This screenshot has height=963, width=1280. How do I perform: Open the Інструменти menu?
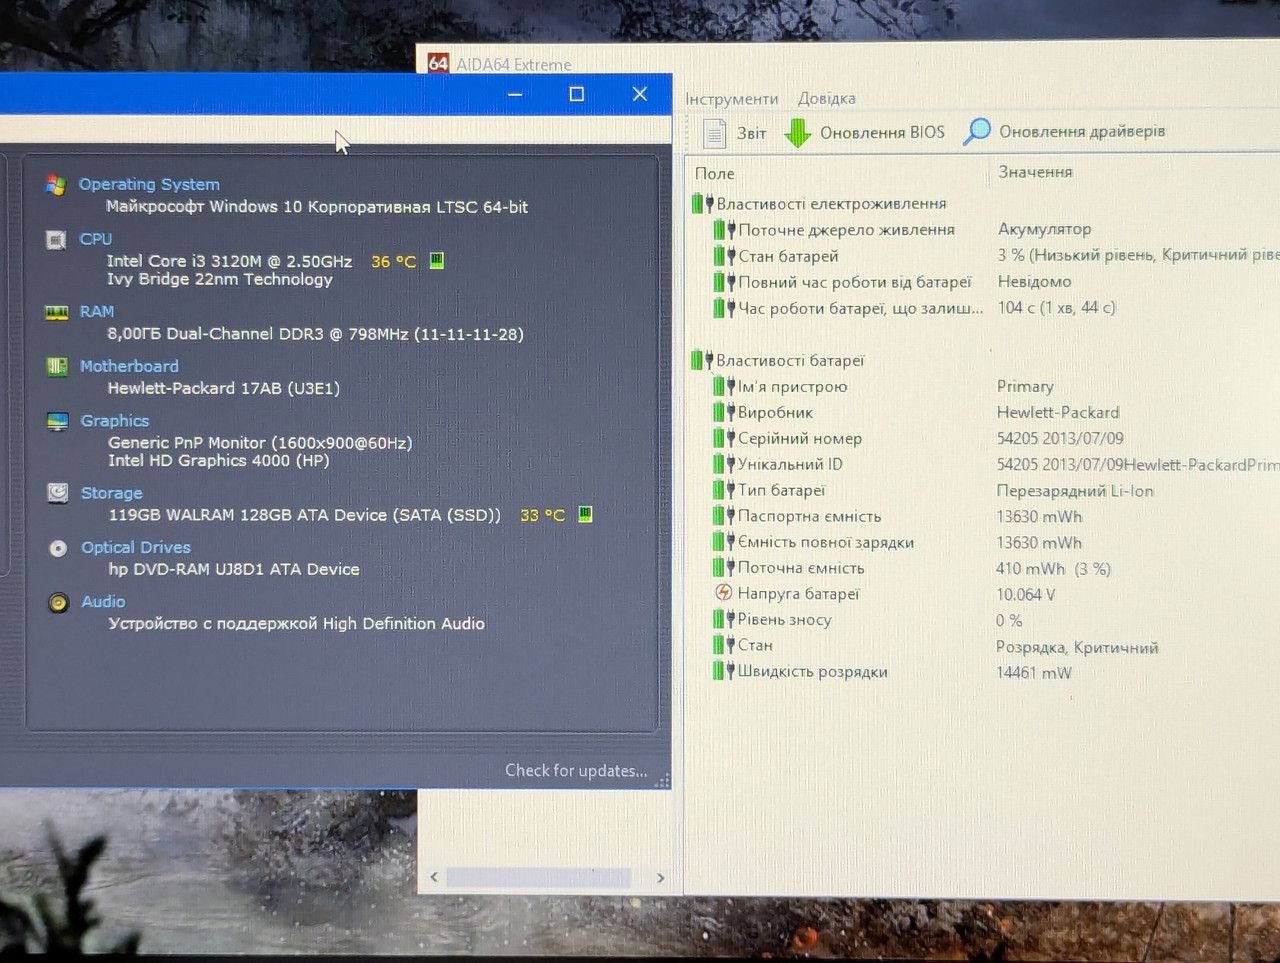point(732,99)
